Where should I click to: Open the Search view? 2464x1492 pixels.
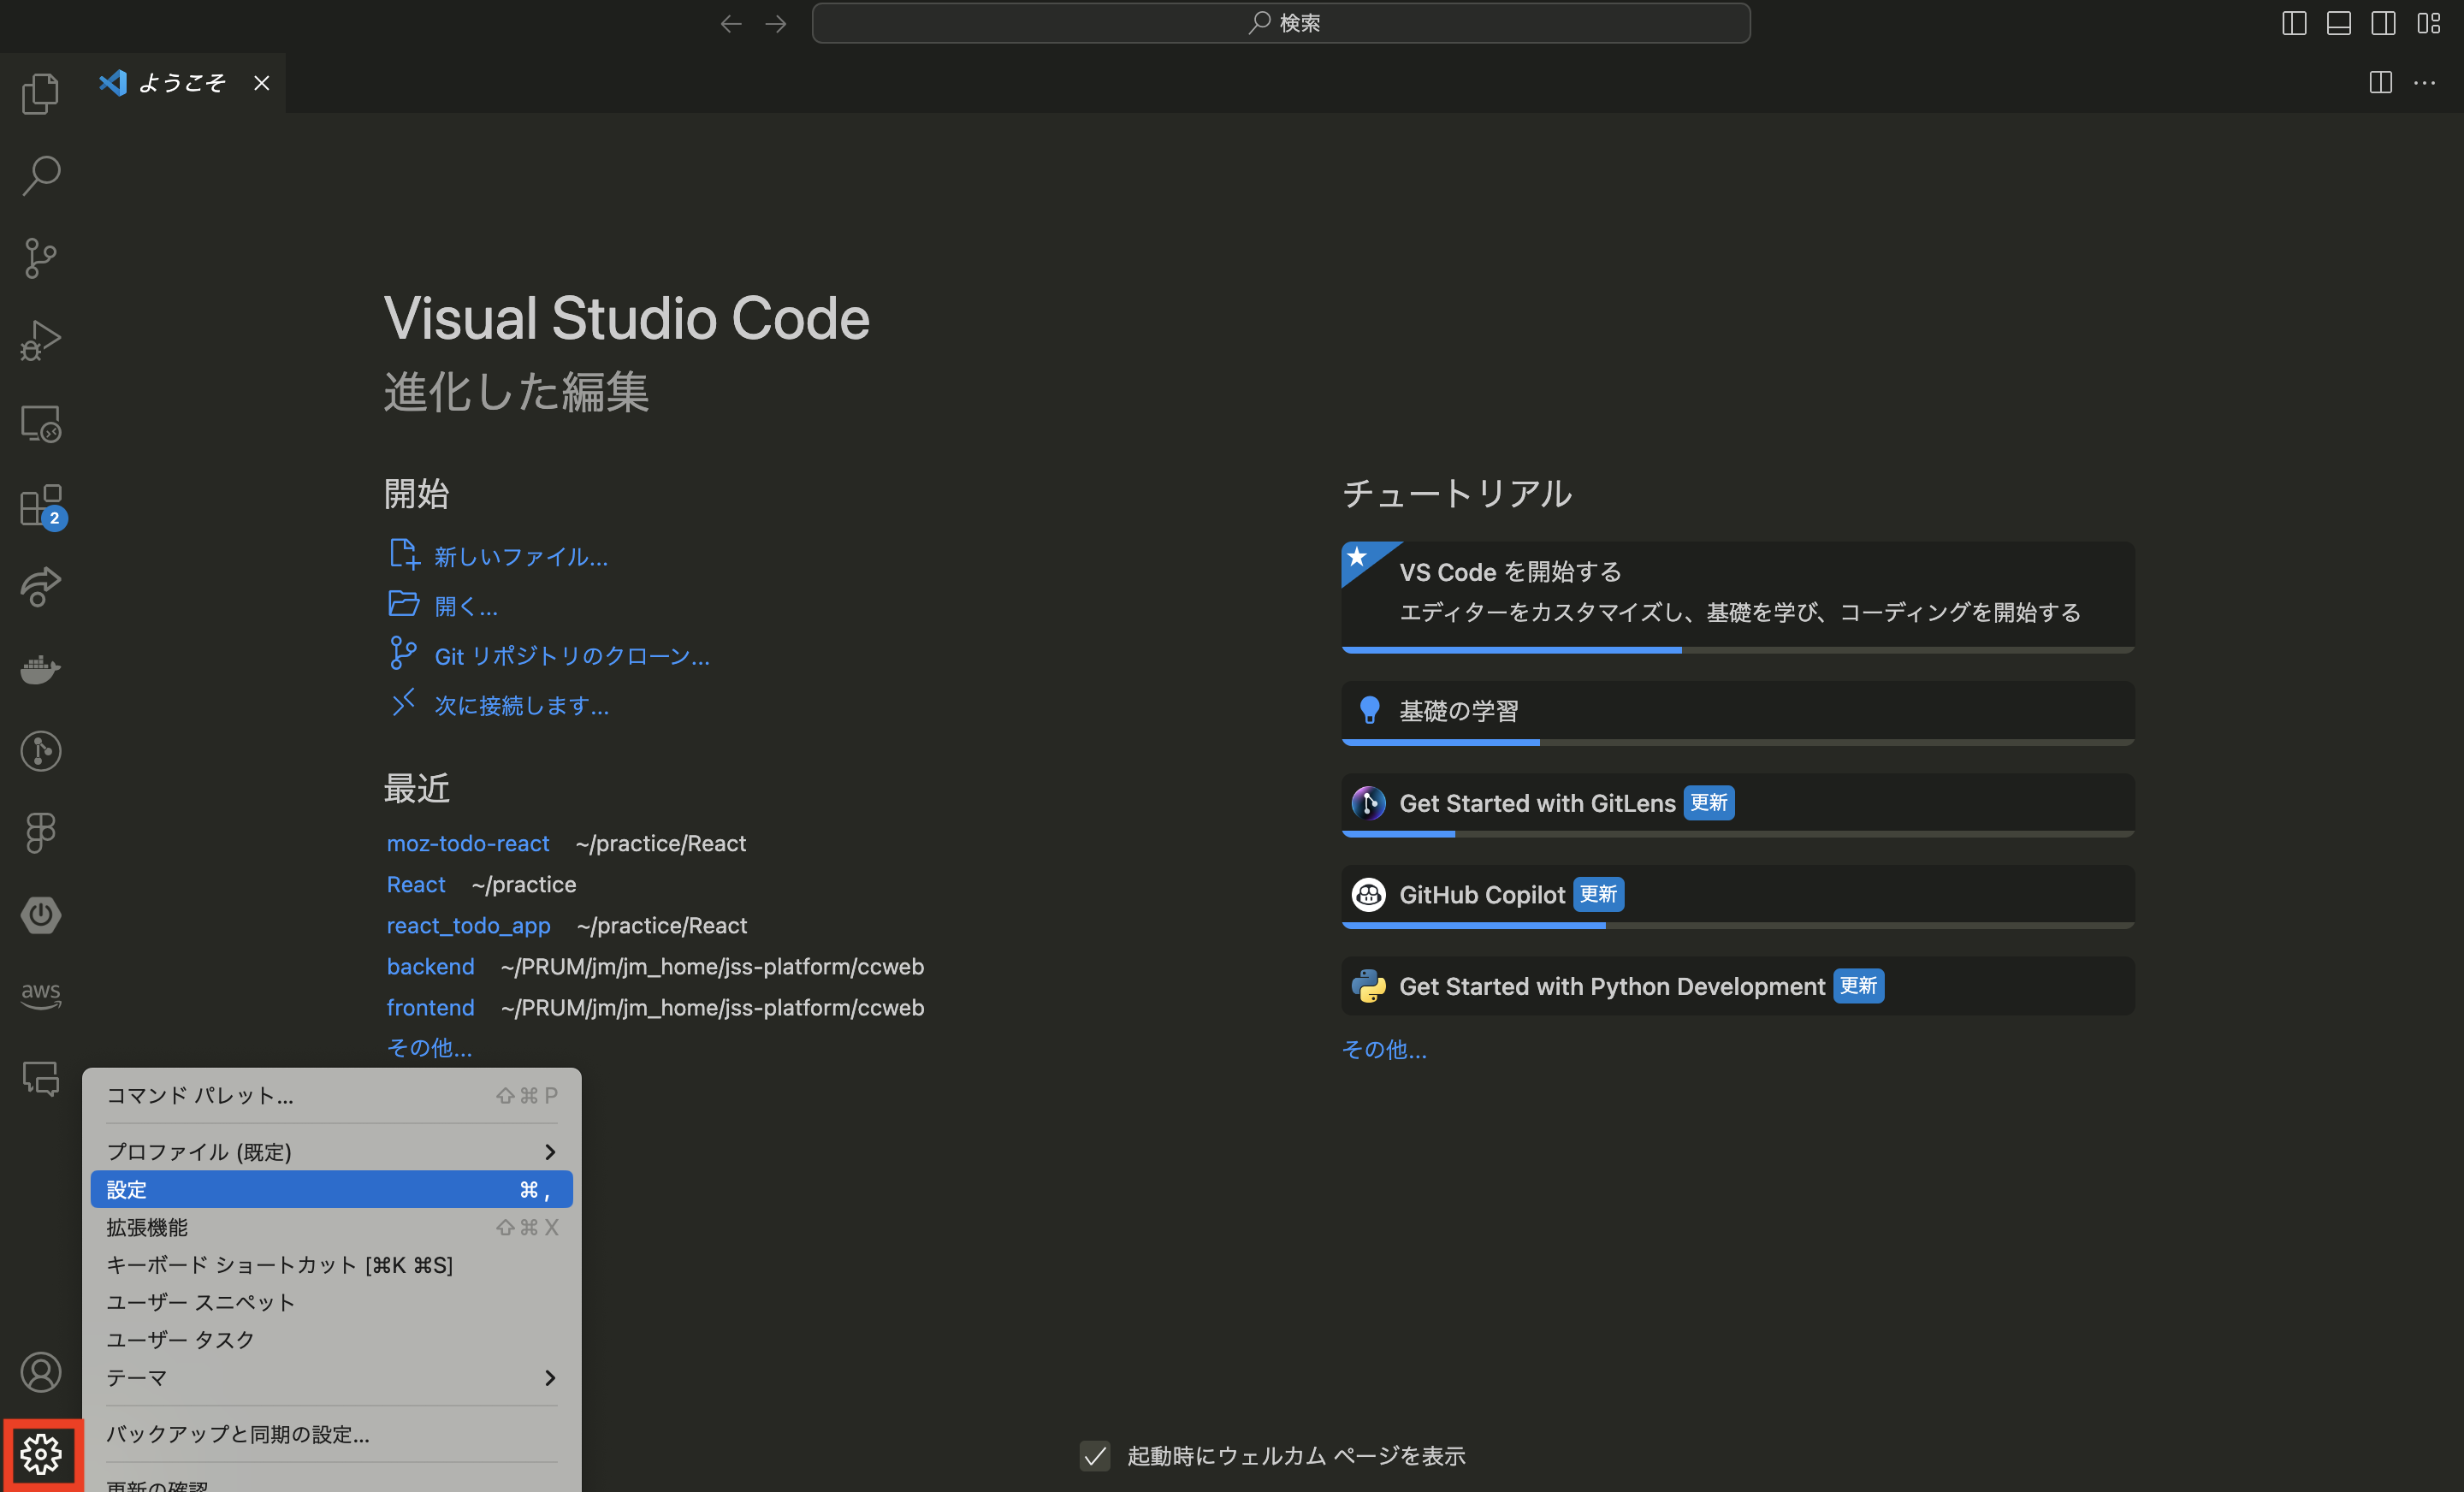40,175
